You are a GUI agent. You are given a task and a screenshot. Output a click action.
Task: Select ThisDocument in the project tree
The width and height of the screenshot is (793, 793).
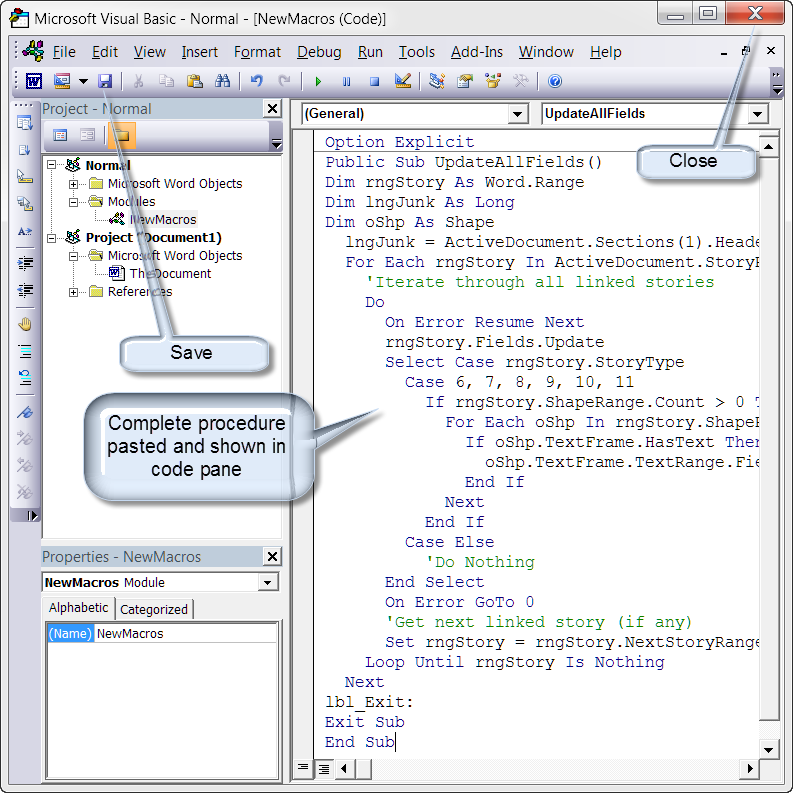170,274
